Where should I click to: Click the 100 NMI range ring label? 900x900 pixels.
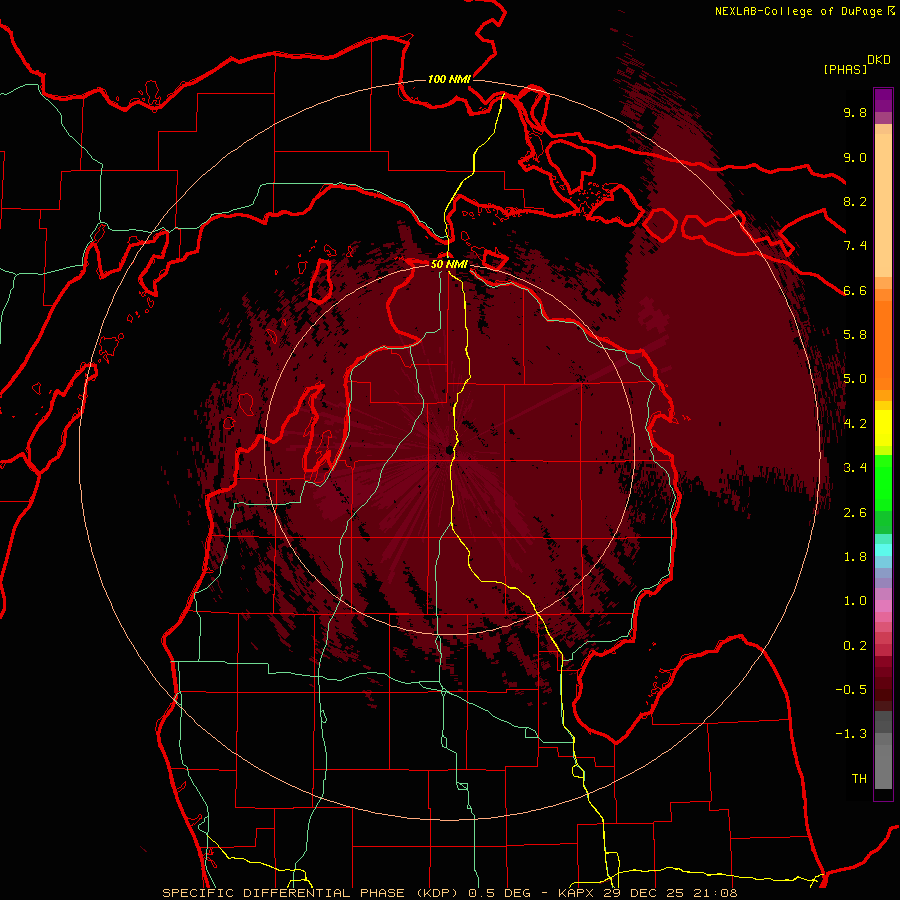pos(449,79)
